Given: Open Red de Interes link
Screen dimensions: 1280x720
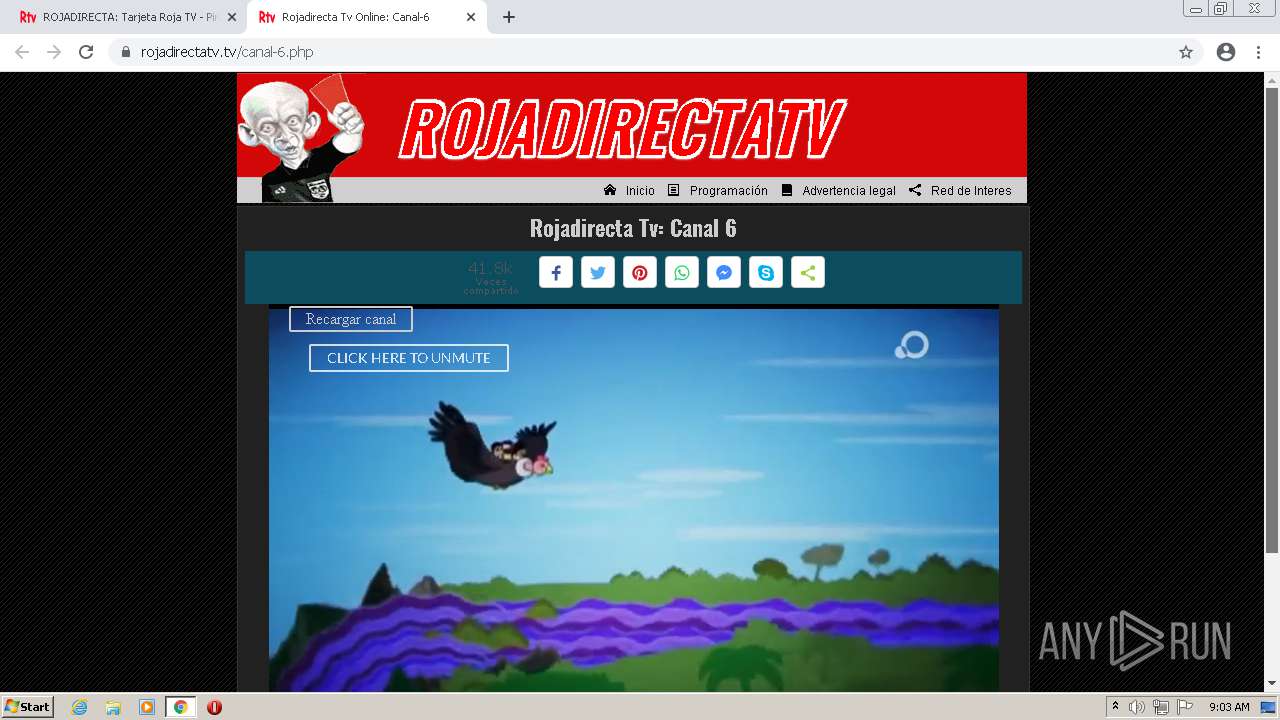Looking at the screenshot, I should (960, 190).
